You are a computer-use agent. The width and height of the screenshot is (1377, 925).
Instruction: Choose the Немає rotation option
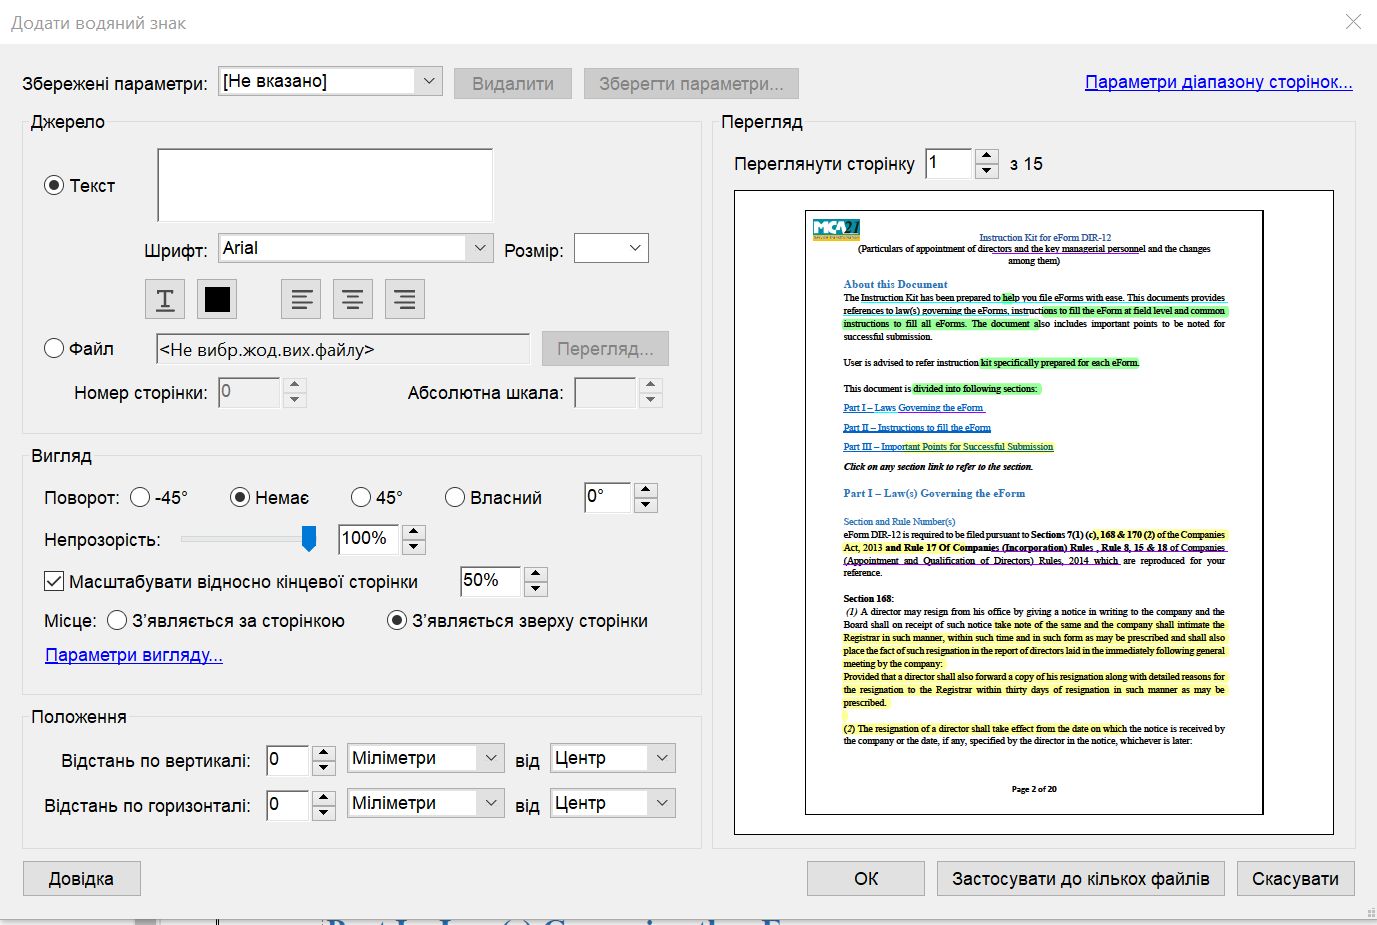(240, 497)
